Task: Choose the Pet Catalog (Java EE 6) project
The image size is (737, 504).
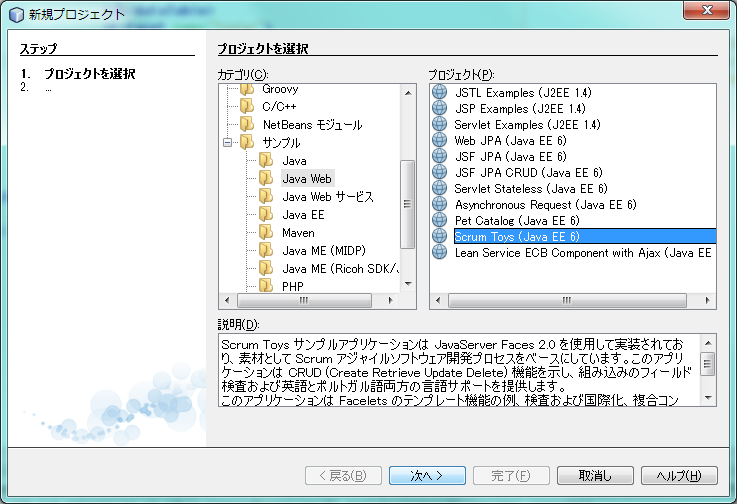Action: coord(517,220)
